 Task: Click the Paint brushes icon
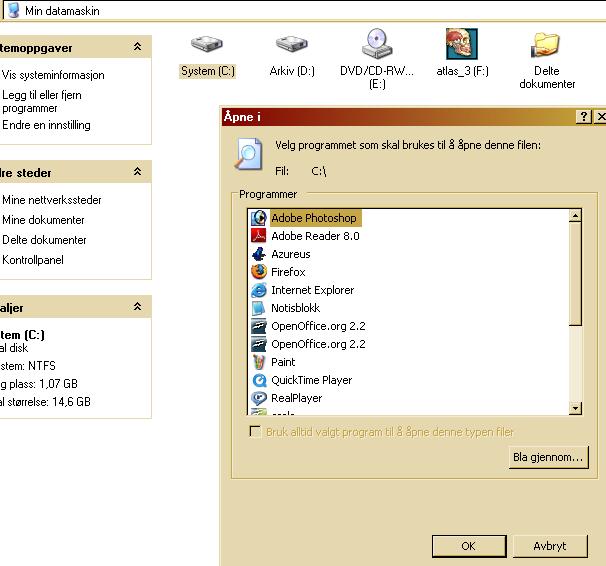click(x=259, y=362)
